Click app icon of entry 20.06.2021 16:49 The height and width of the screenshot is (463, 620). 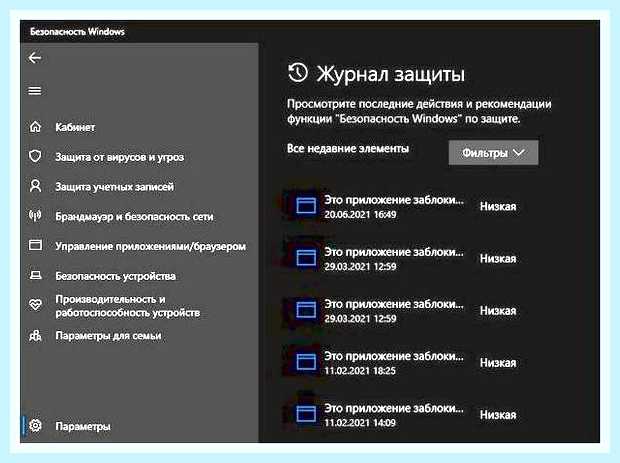tap(306, 206)
